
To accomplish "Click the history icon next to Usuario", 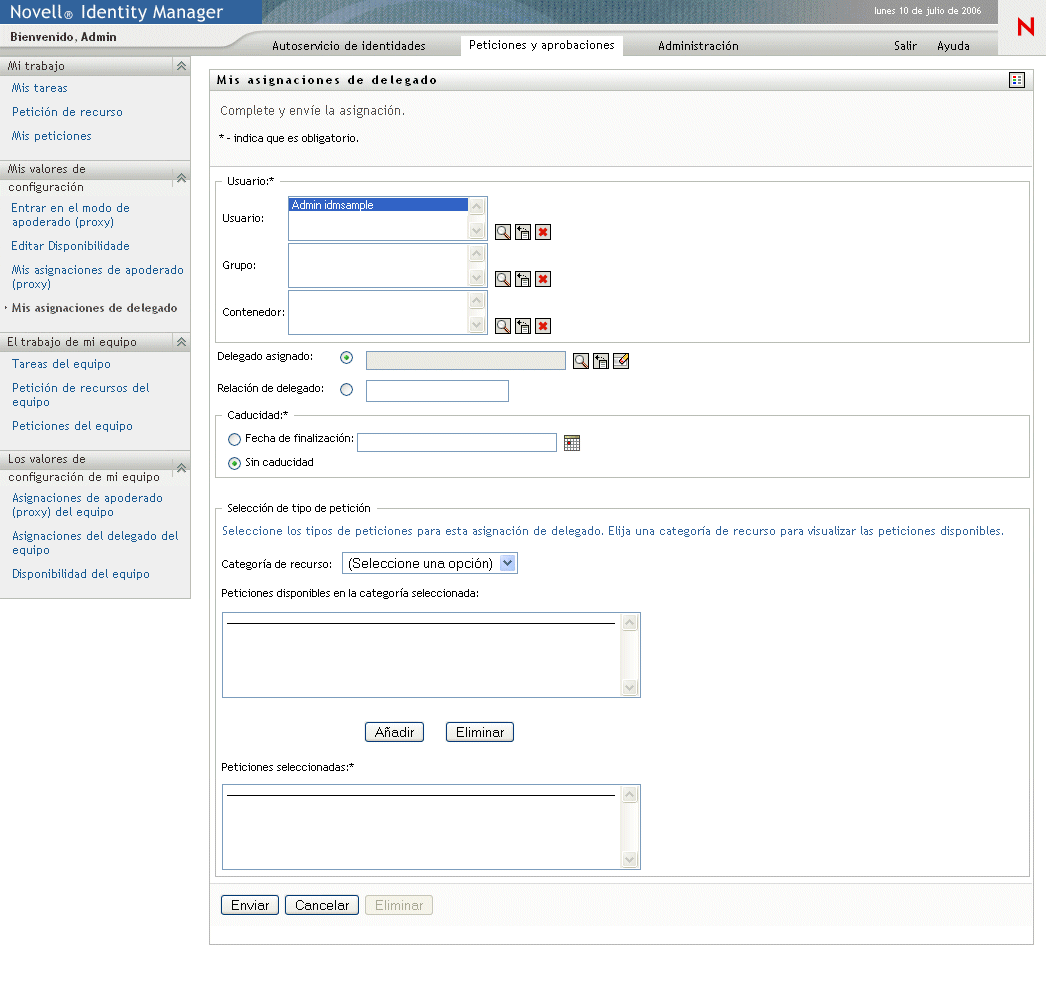I will (523, 232).
